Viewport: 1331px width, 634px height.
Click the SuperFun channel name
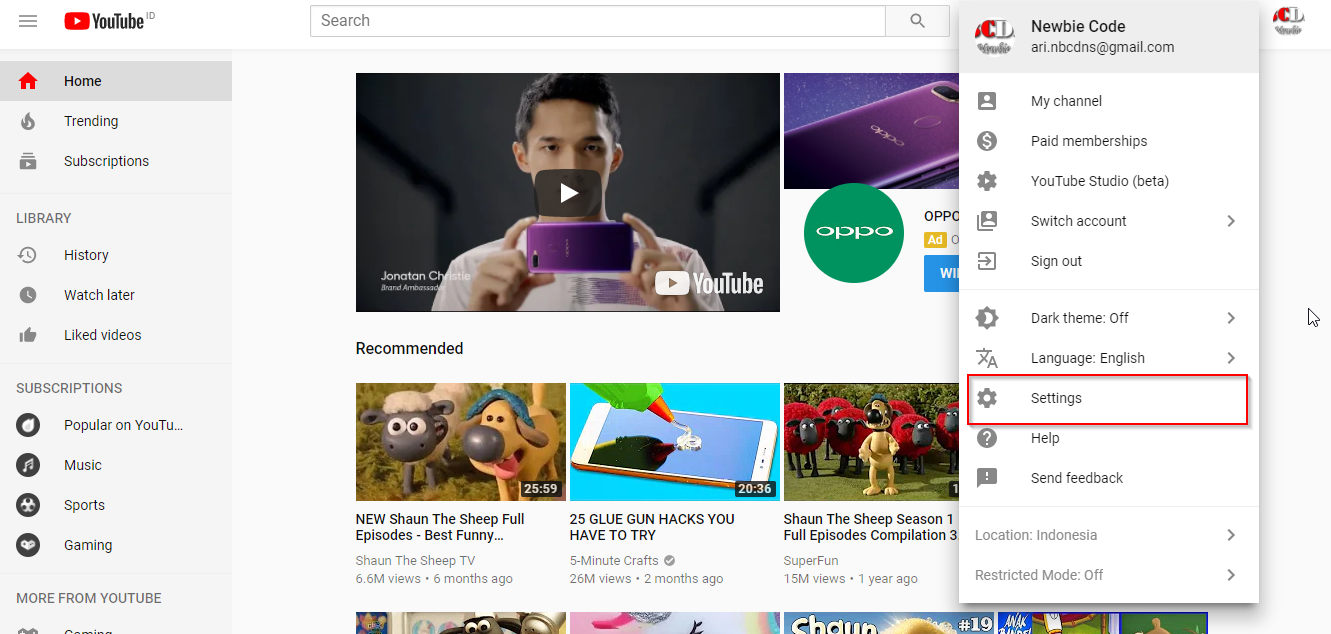[x=811, y=561]
